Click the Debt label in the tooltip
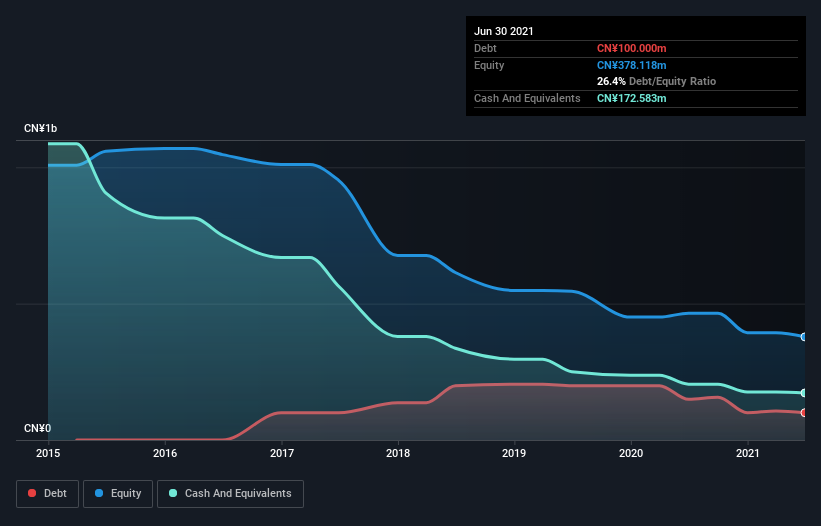The width and height of the screenshot is (821, 526). 485,49
